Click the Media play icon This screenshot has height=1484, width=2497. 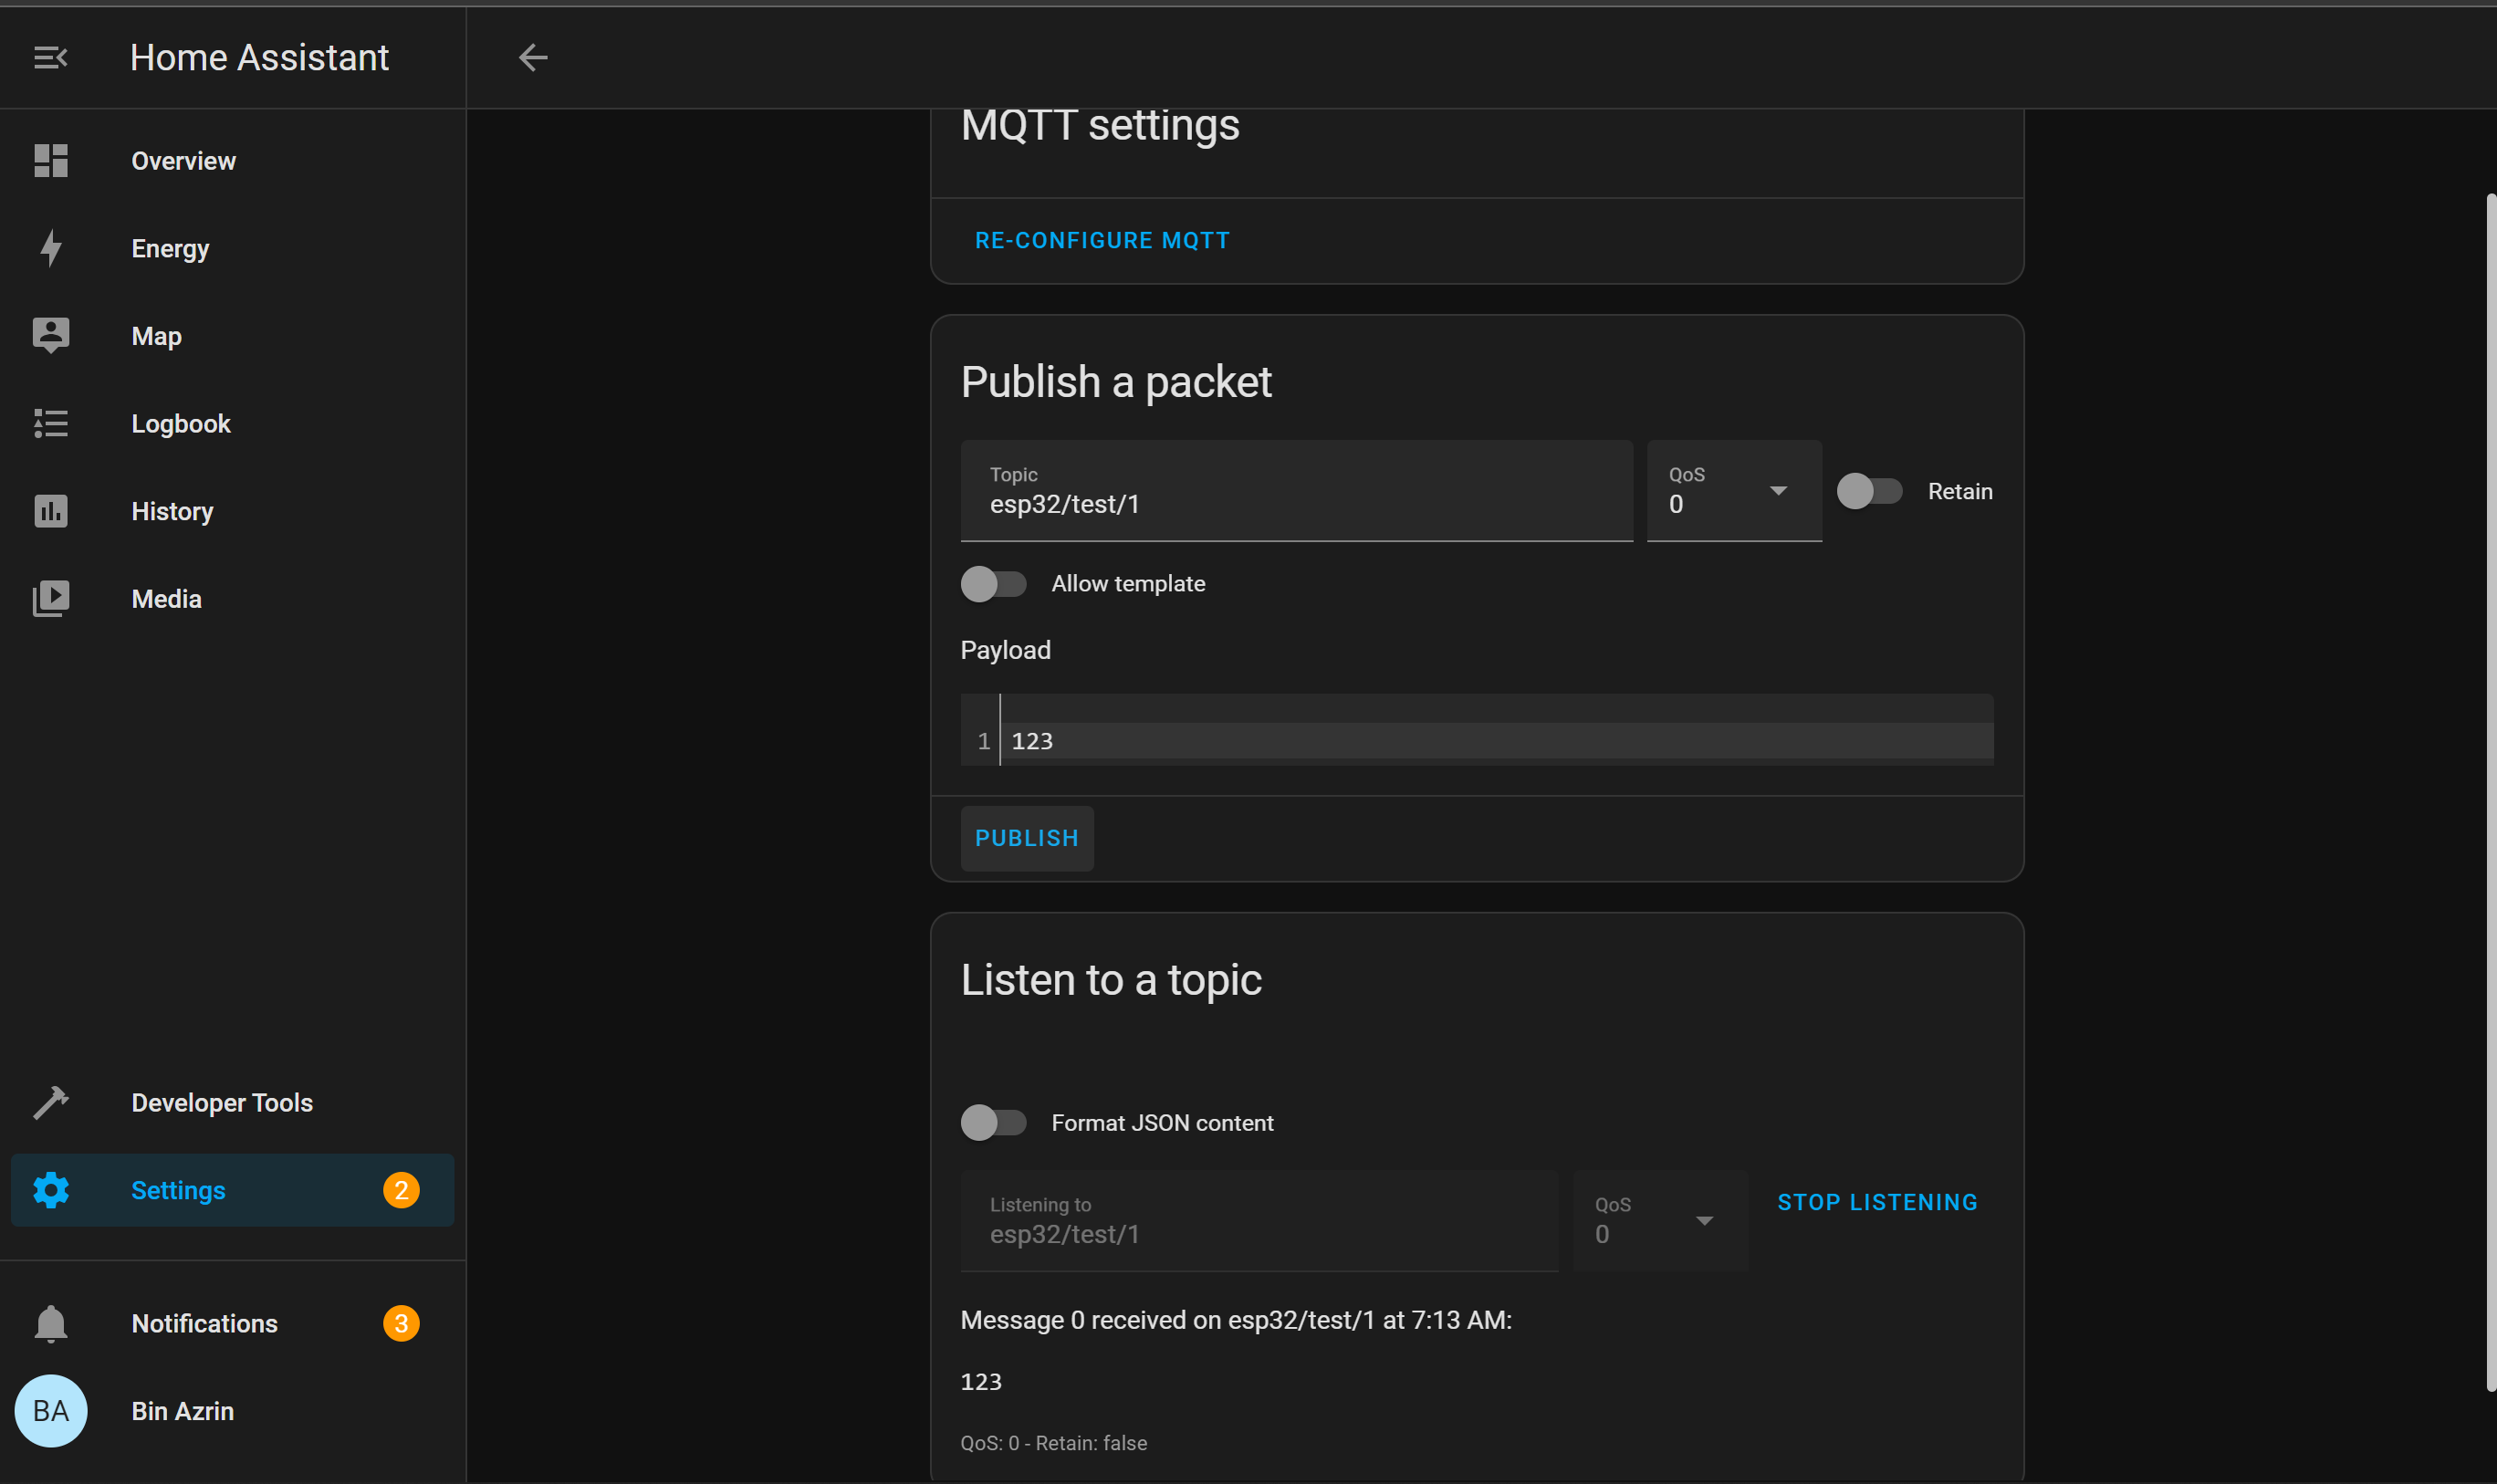click(x=50, y=599)
